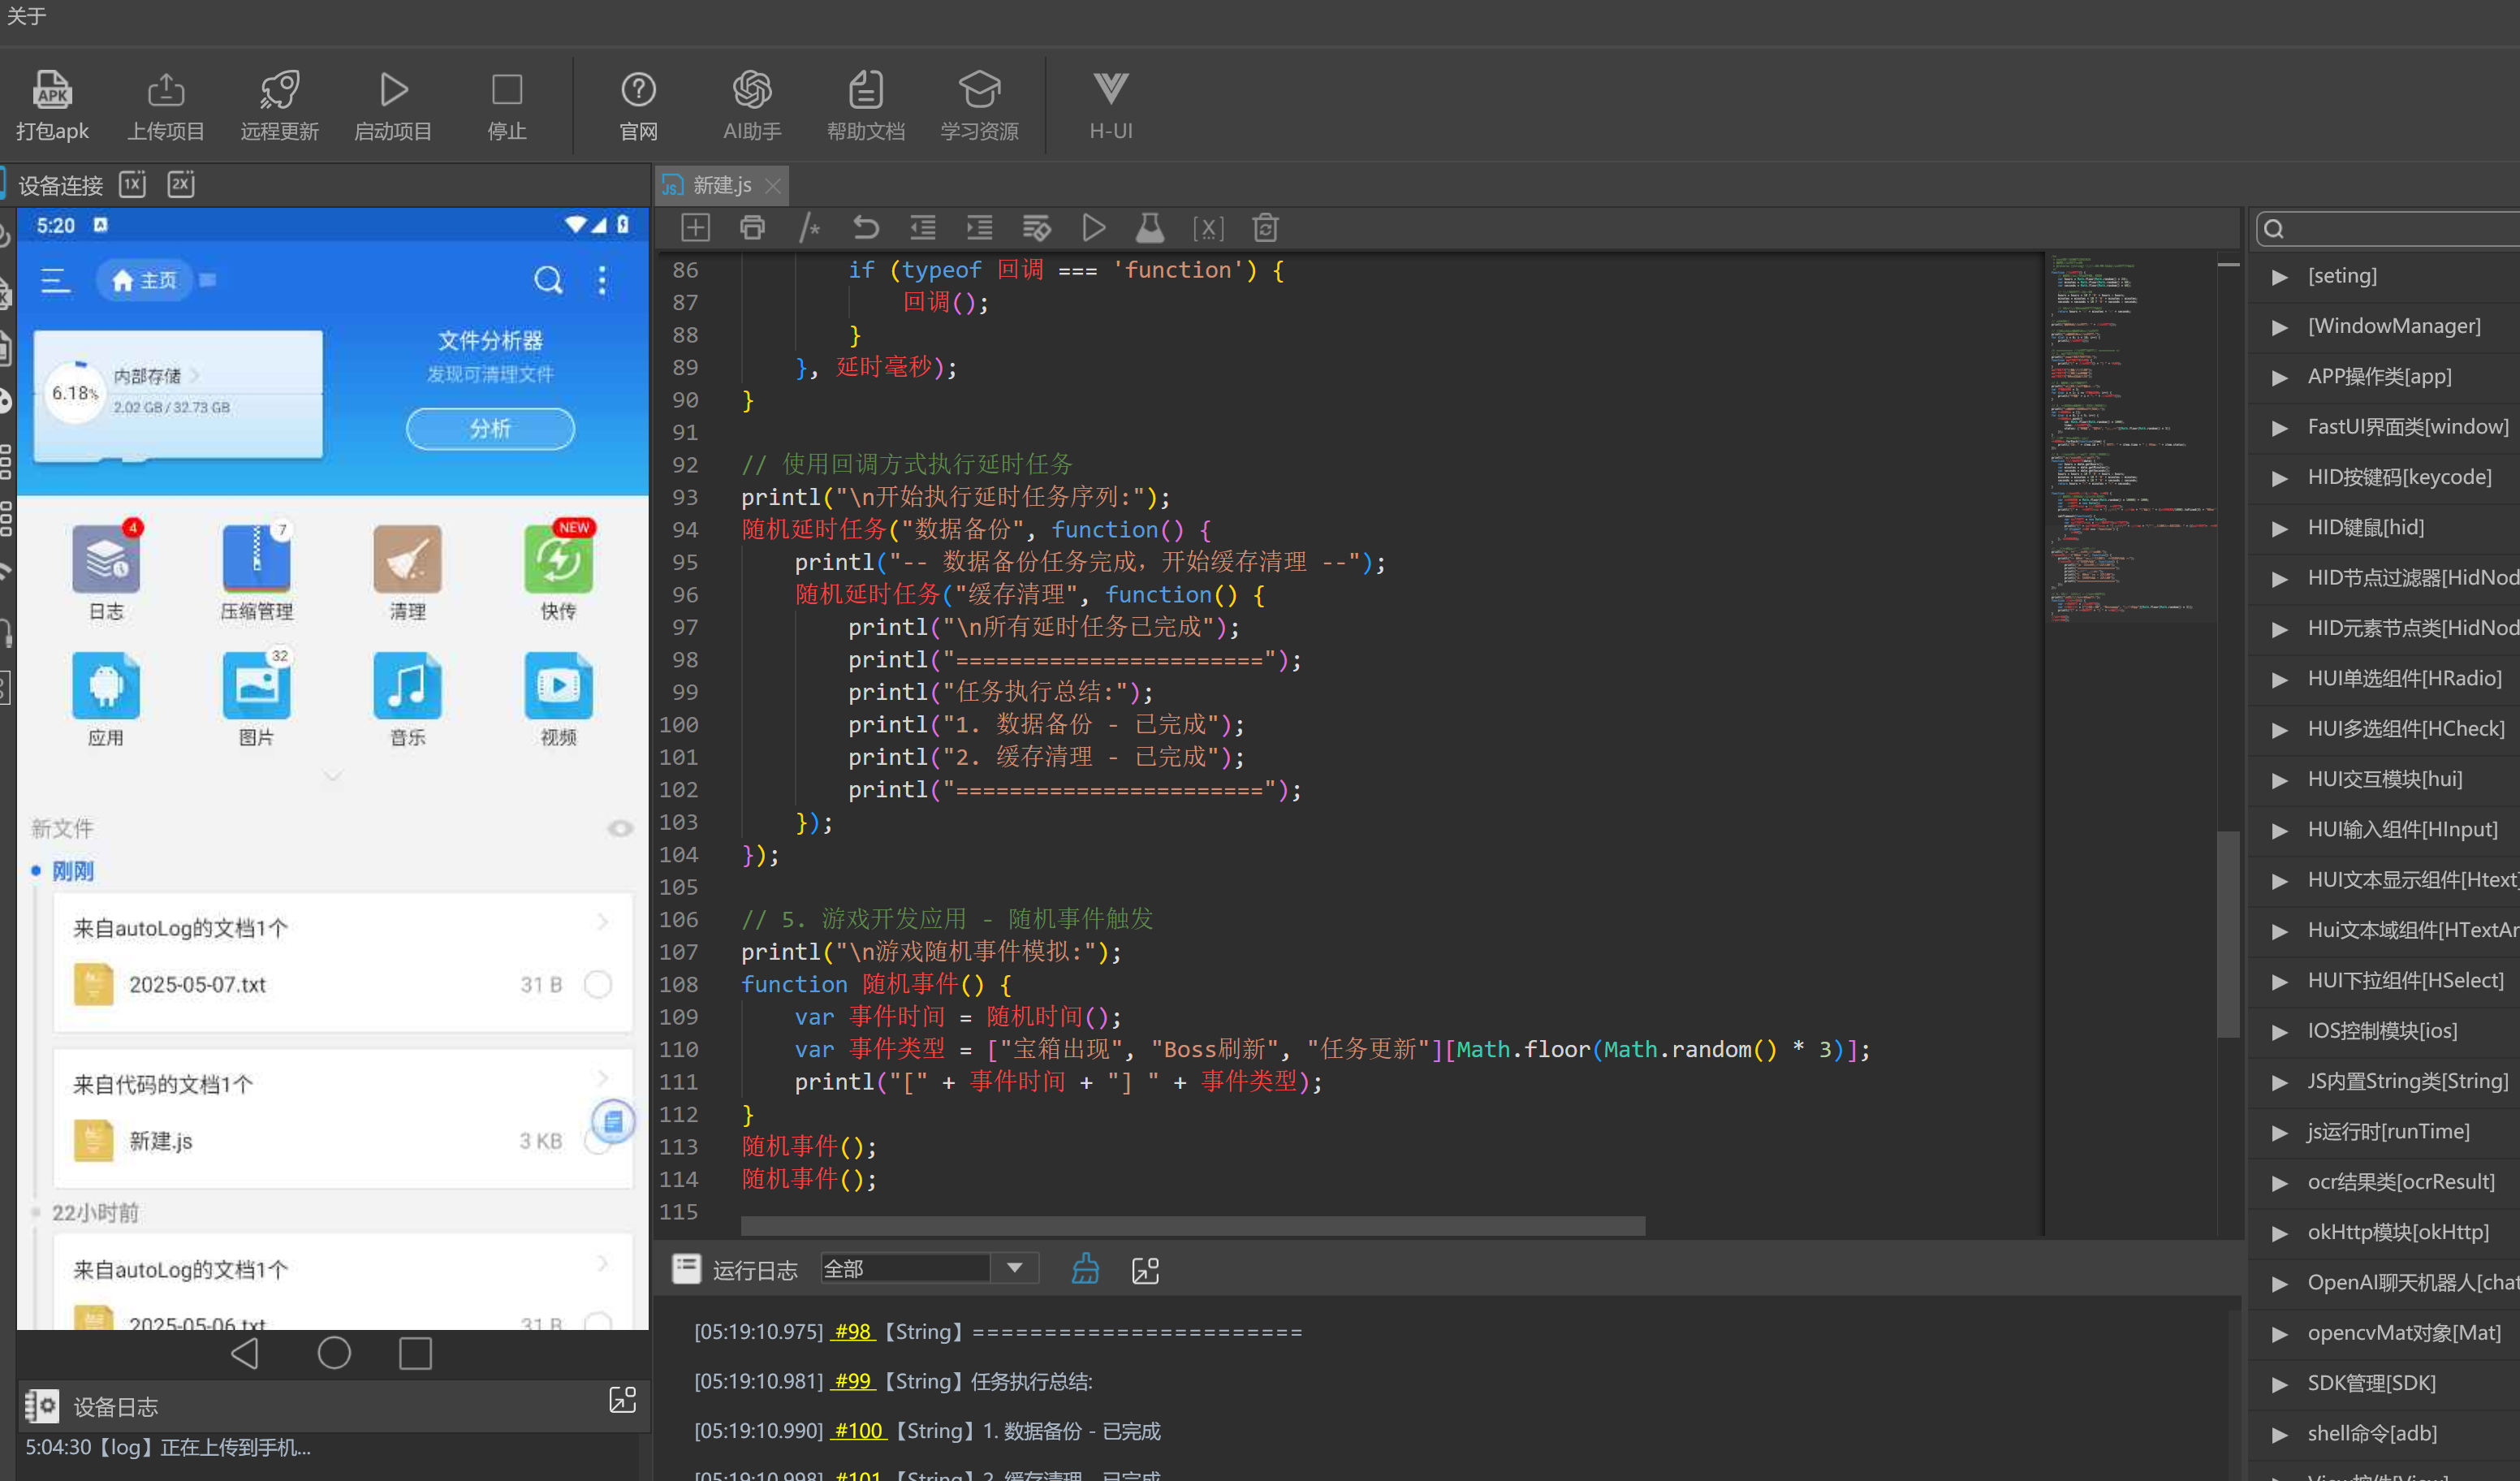Expand the [seting] tree node
Viewport: 2520px width, 1481px height.
click(x=2280, y=277)
